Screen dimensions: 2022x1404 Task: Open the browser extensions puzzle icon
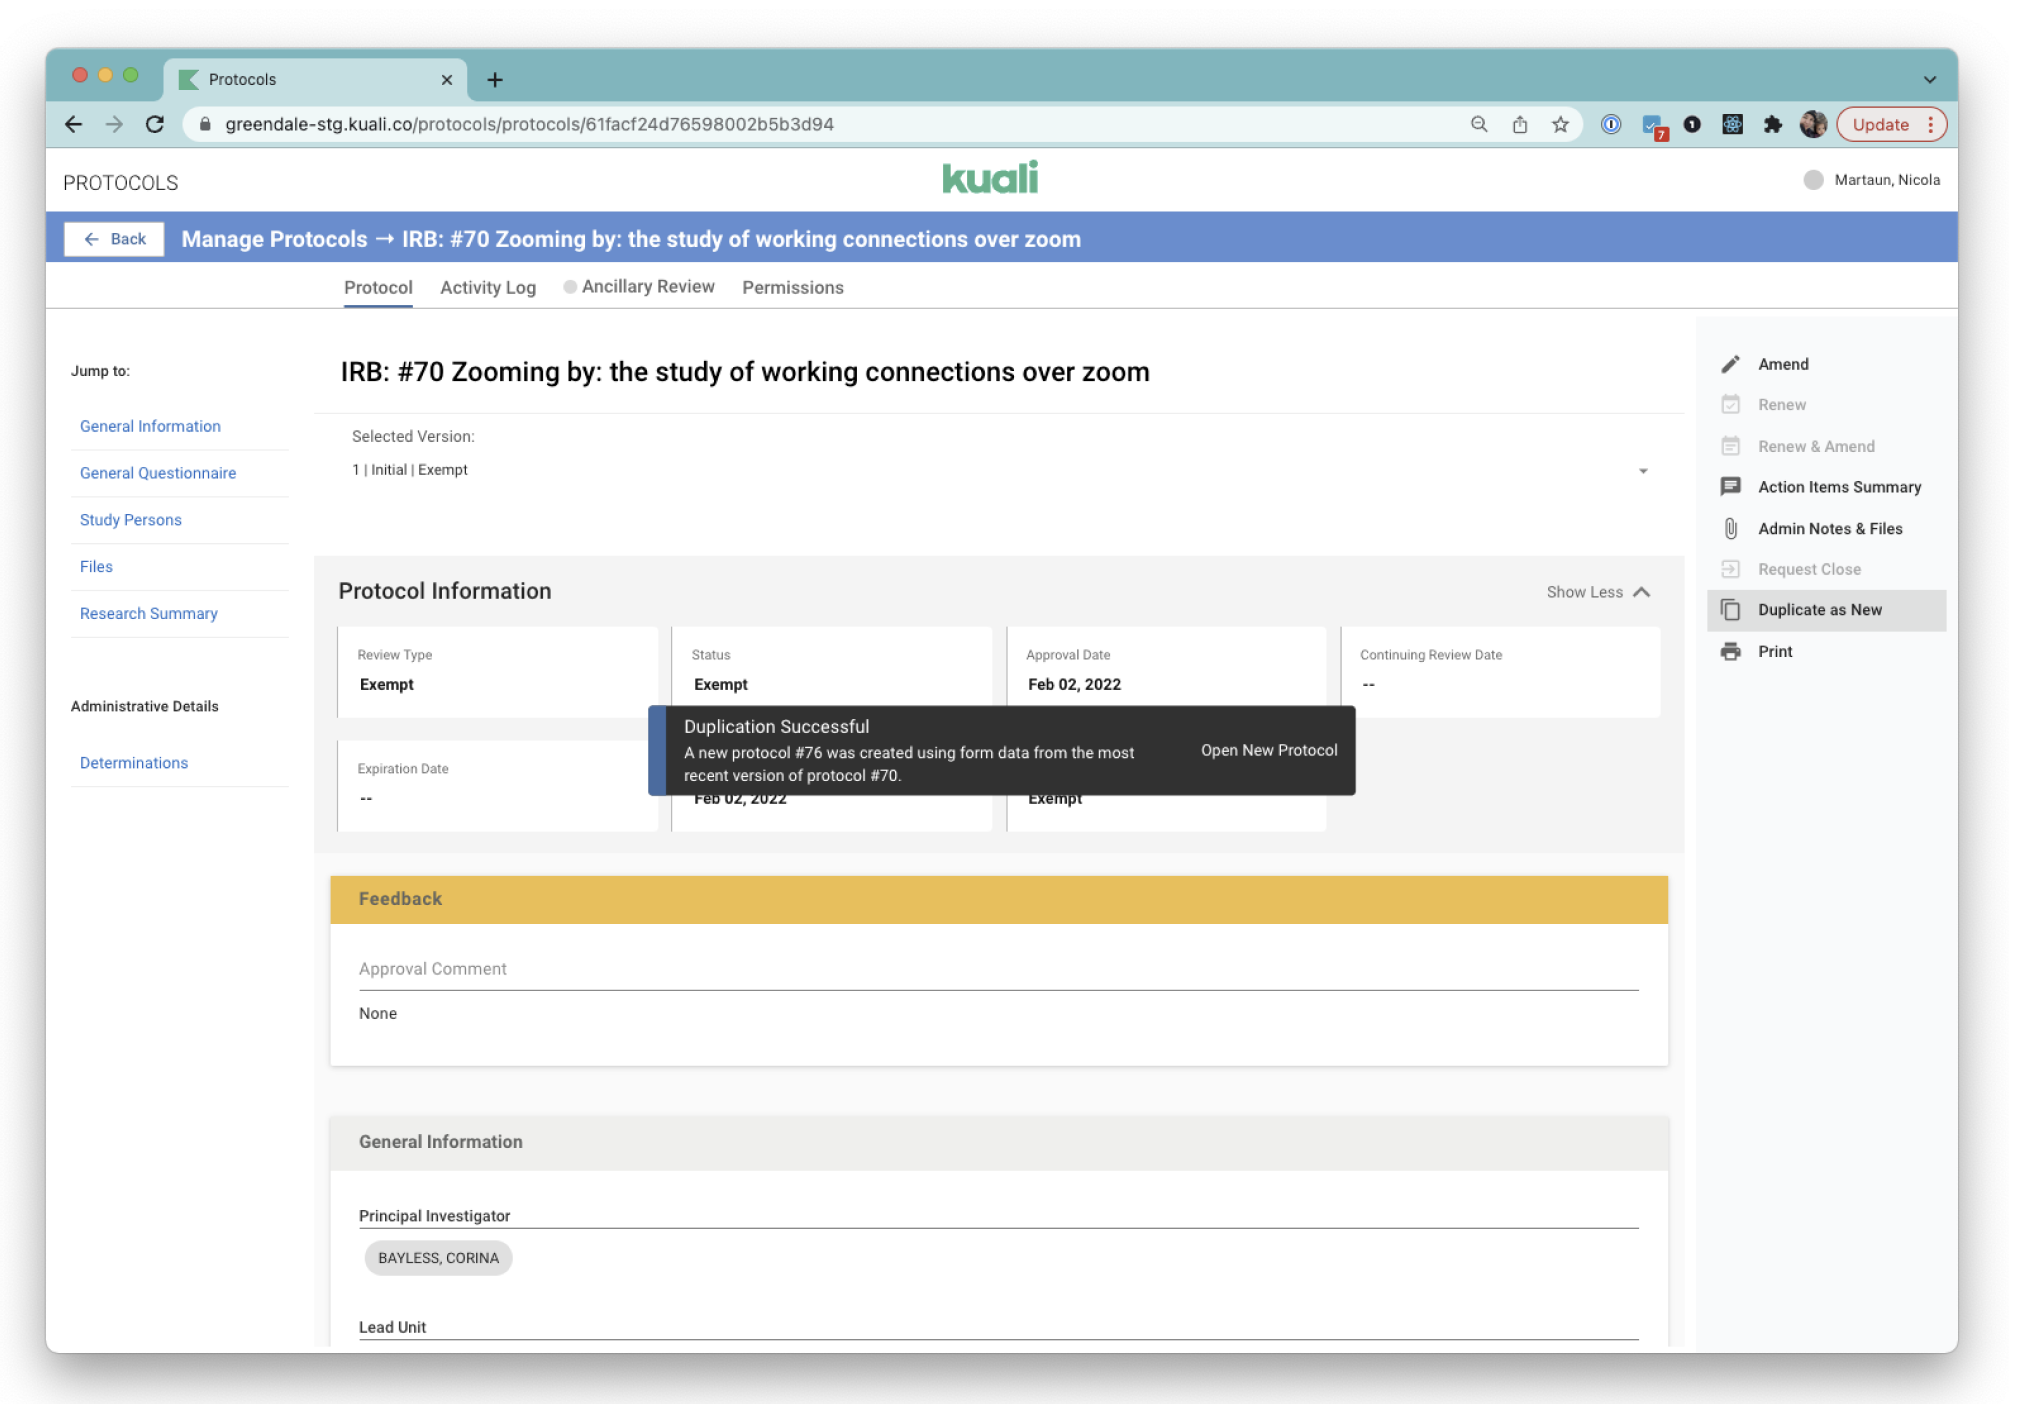pyautogui.click(x=1772, y=124)
